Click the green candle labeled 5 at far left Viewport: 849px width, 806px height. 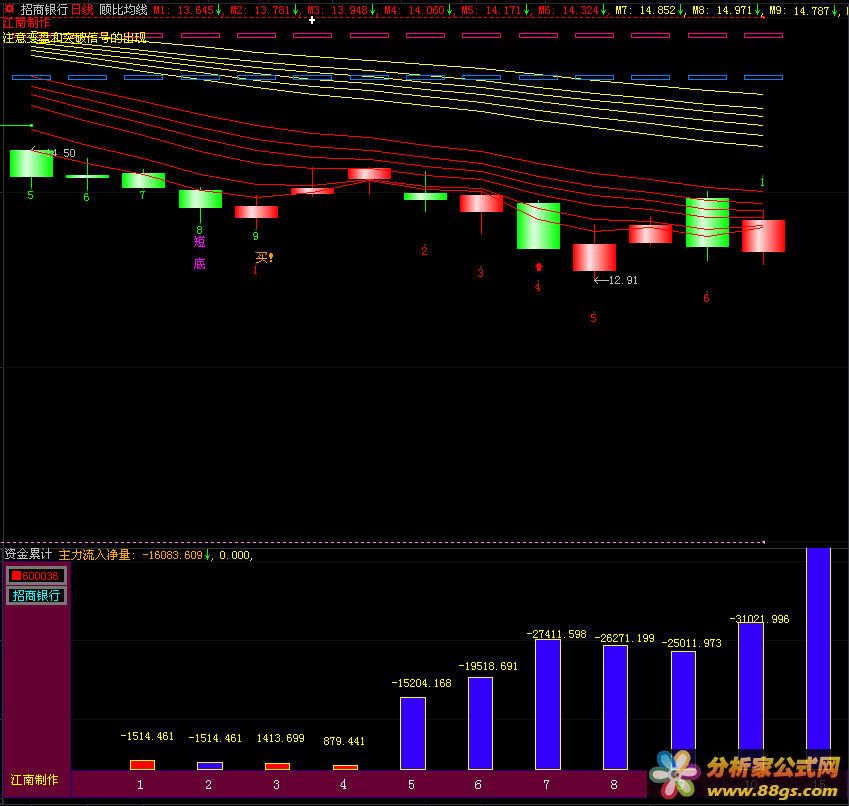(x=31, y=163)
